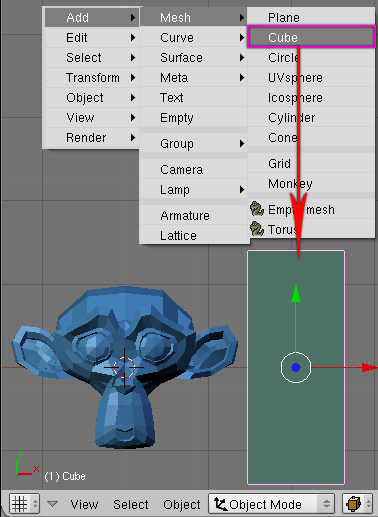The height and width of the screenshot is (517, 378).
Task: Add a Lattice object
Action: 193,235
